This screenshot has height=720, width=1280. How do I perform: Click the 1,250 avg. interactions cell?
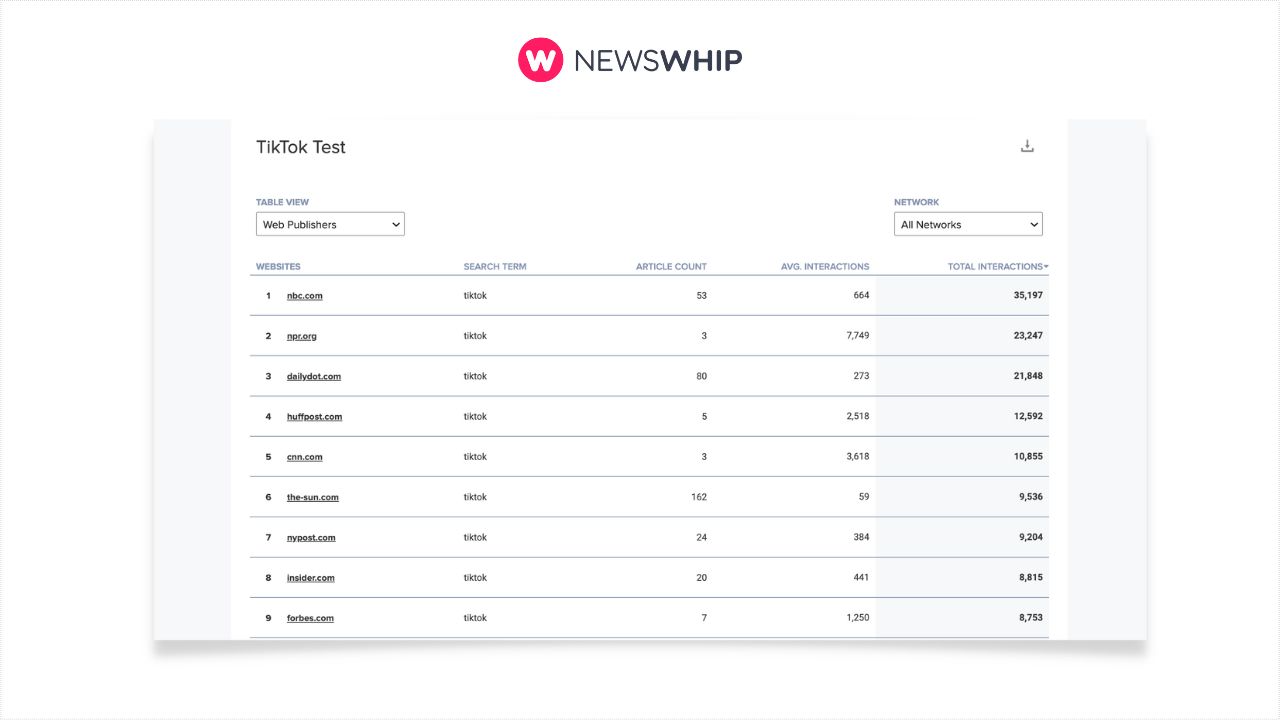858,618
